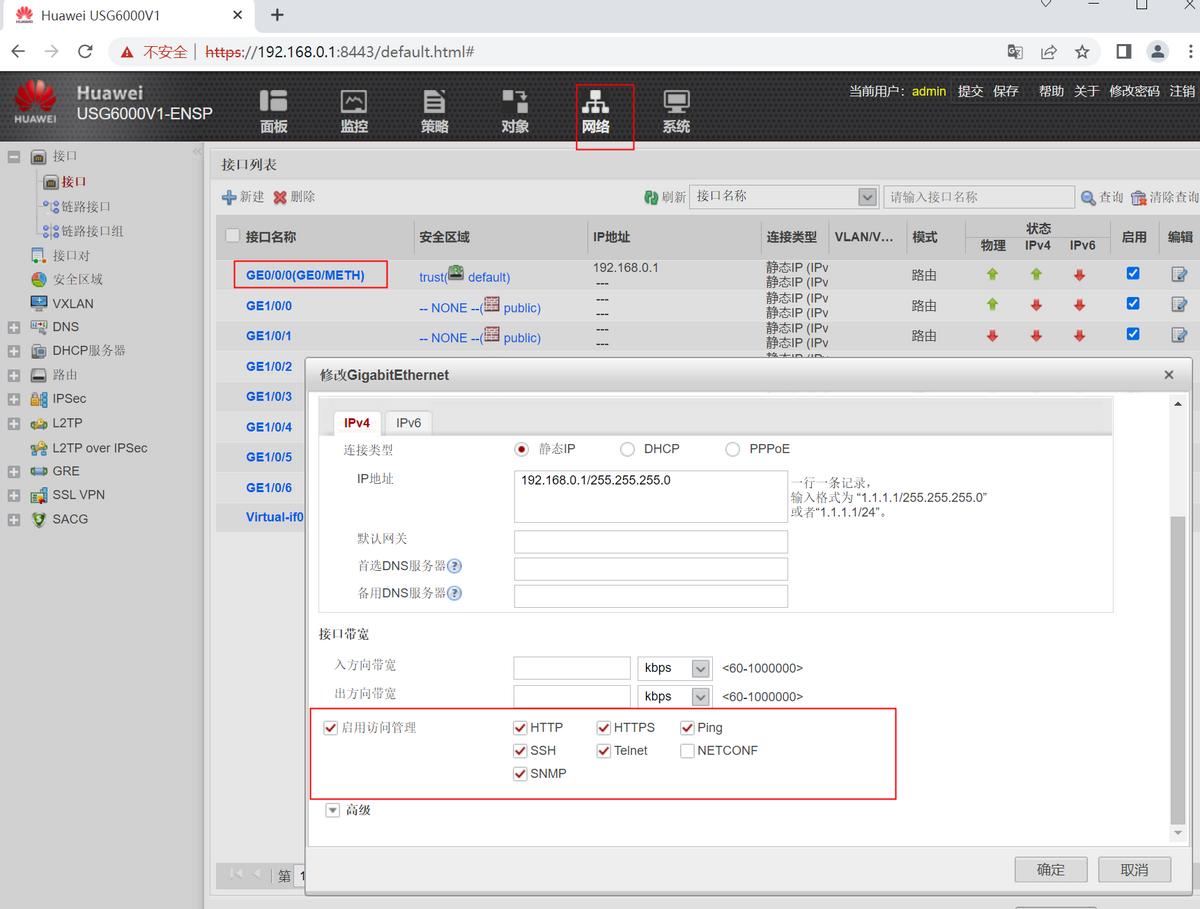Open the 入方向带宽 kbps unit dropdown

(701, 668)
